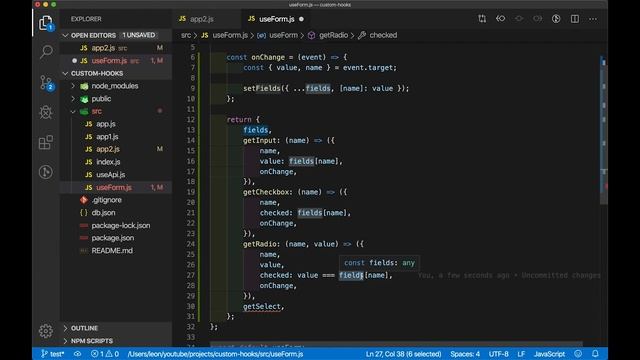Click the unsaved dot on useForm.js tab

tap(301, 19)
